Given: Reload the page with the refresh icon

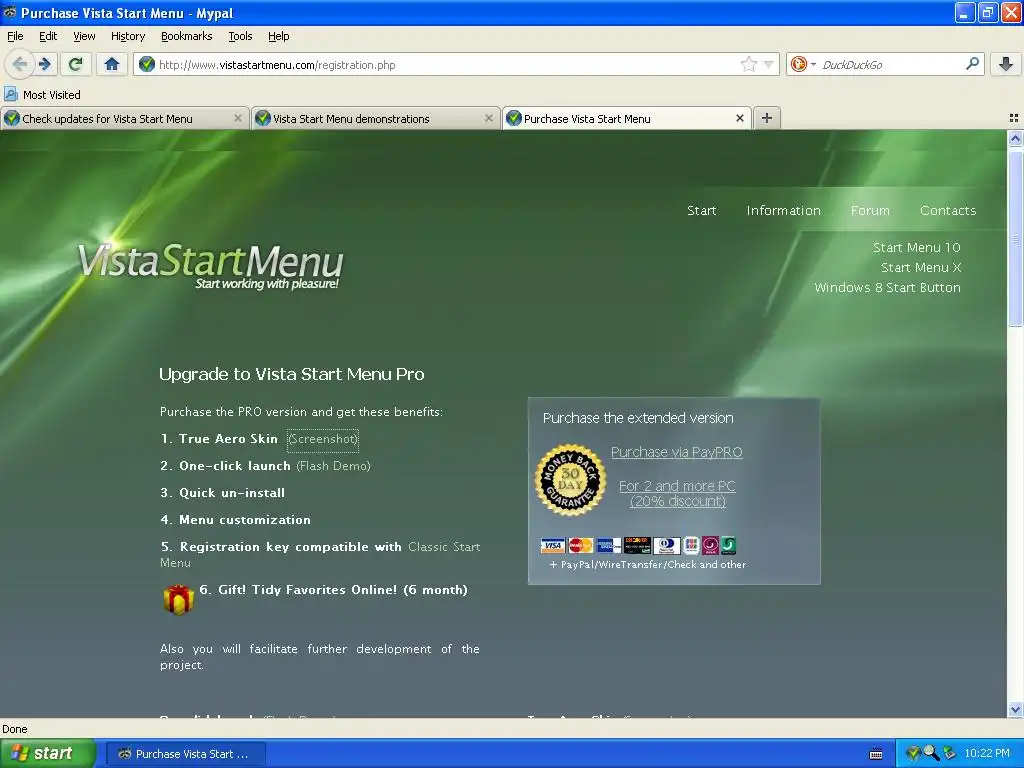Looking at the screenshot, I should coord(76,64).
